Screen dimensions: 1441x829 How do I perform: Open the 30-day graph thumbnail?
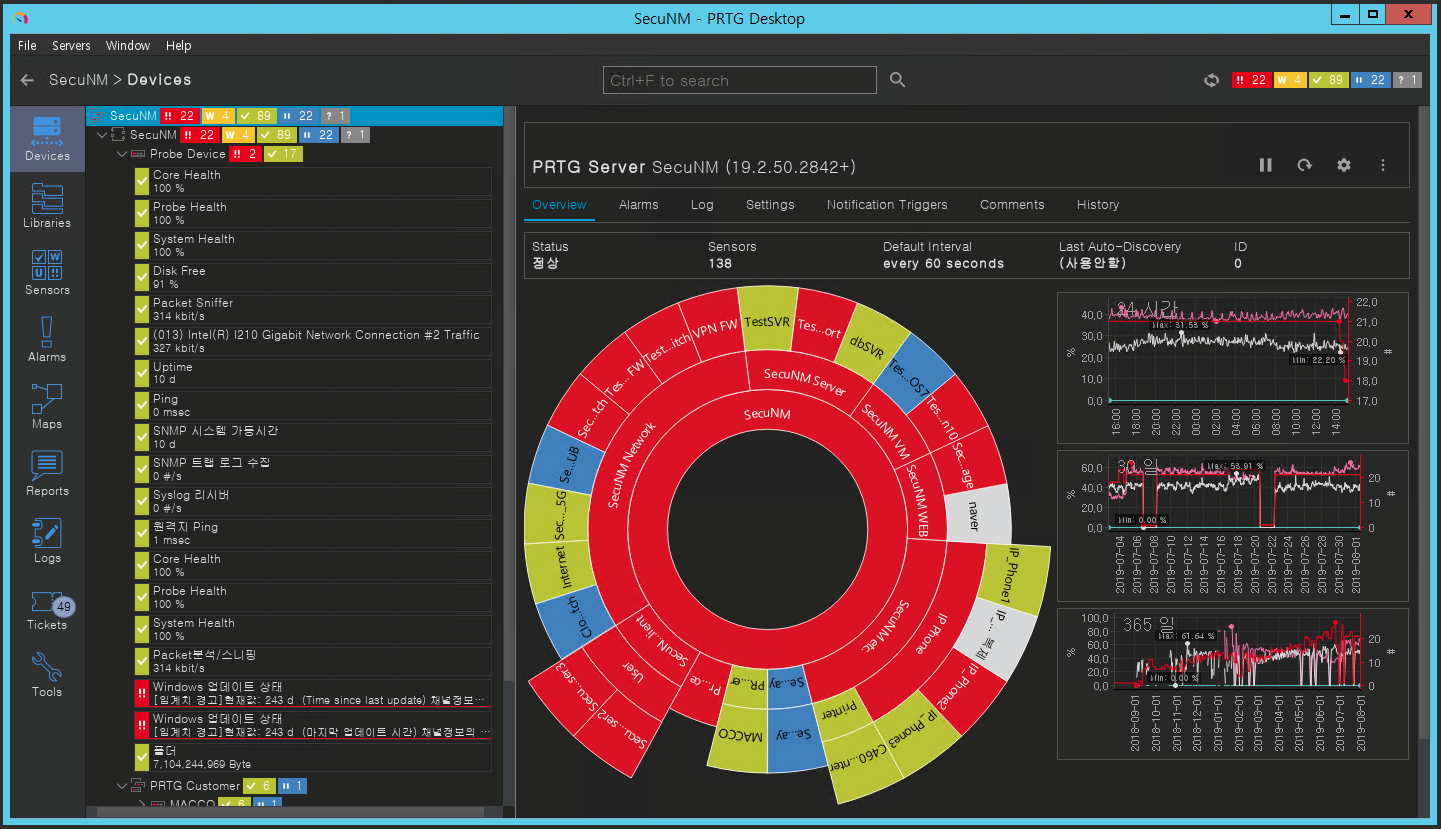1232,524
